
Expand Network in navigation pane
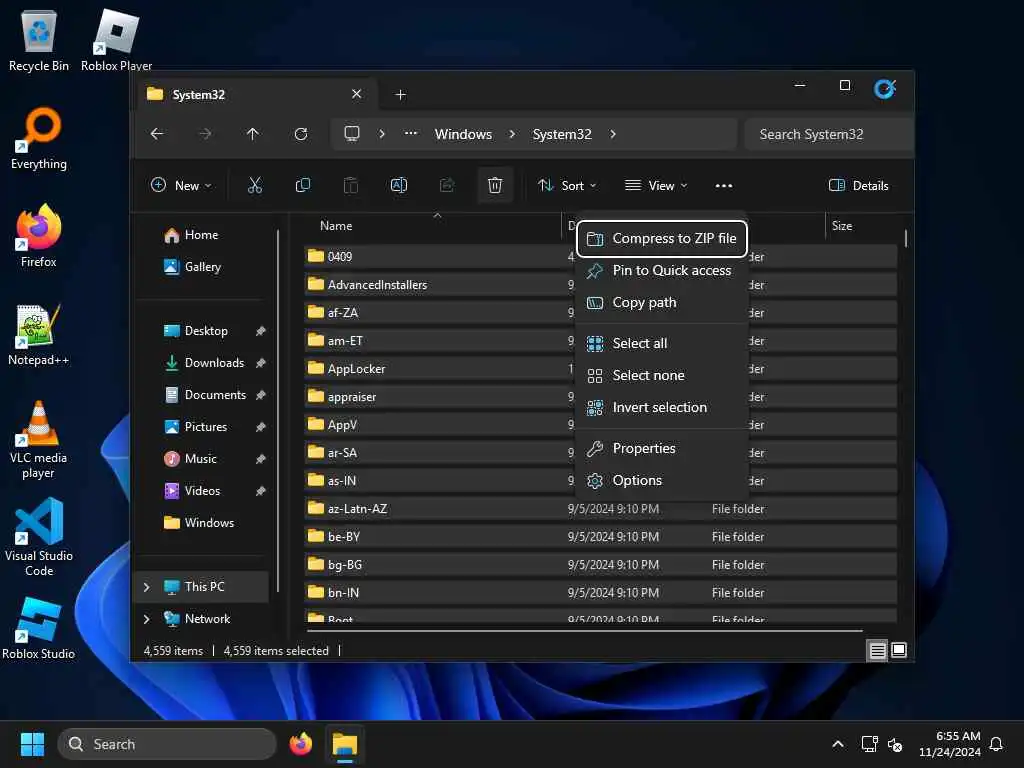coord(146,619)
